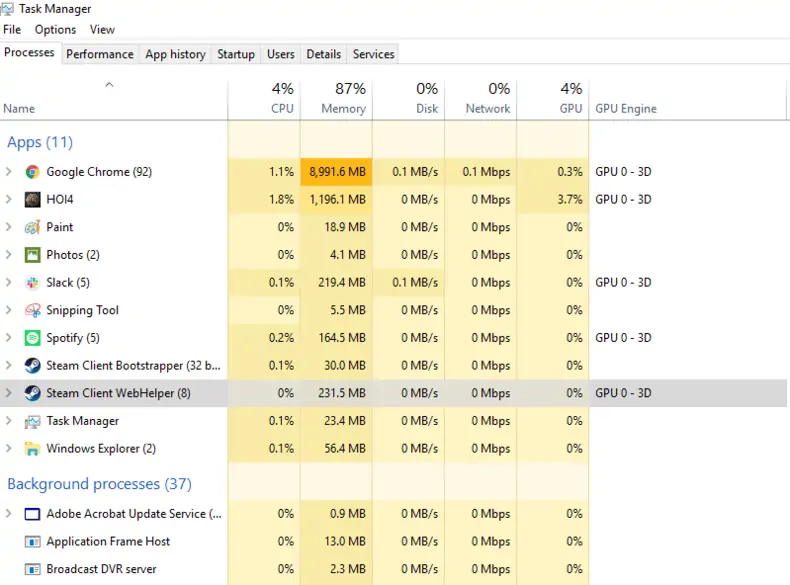Viewport: 790px width, 585px height.
Task: Expand the Task Manager process entry
Action: point(9,421)
